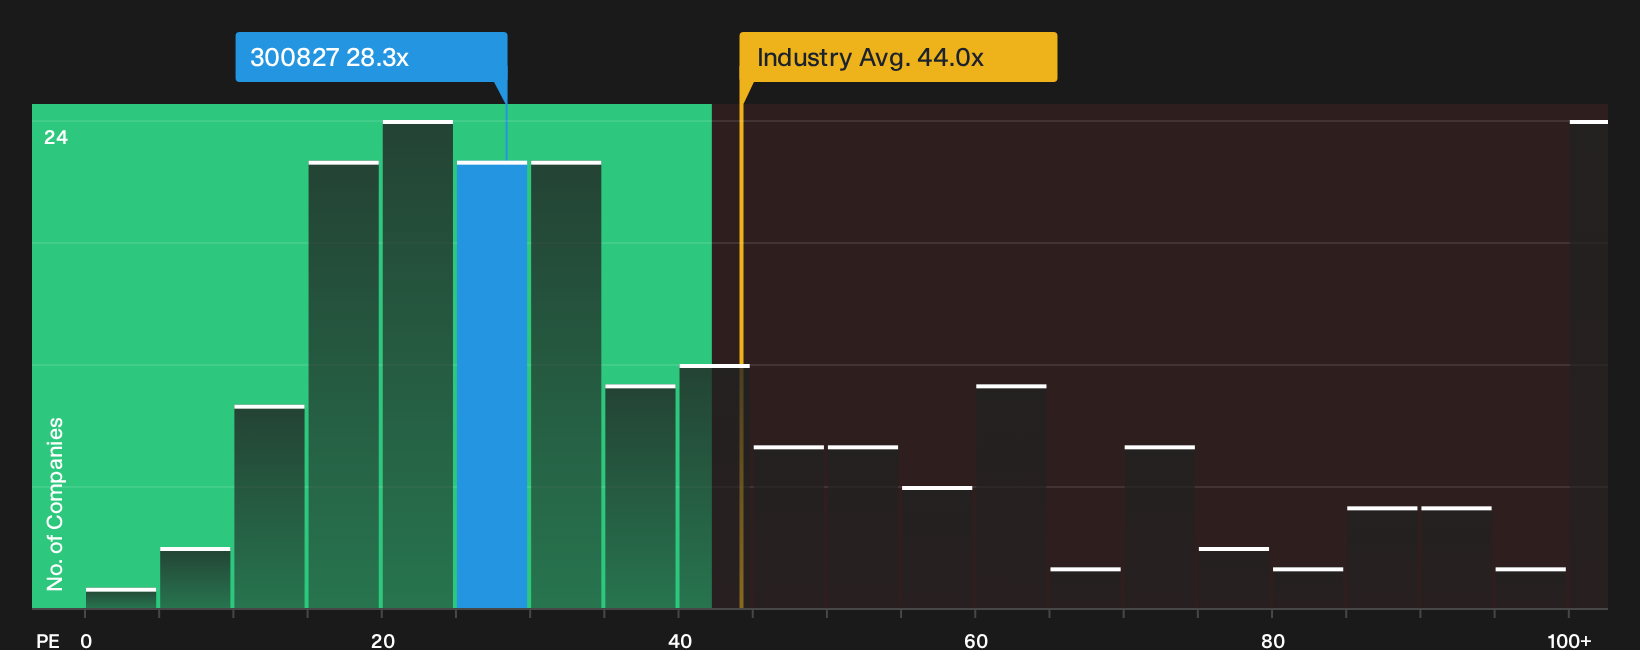The width and height of the screenshot is (1640, 650).
Task: Click the green bar for PE 30–35
Action: pos(566,385)
